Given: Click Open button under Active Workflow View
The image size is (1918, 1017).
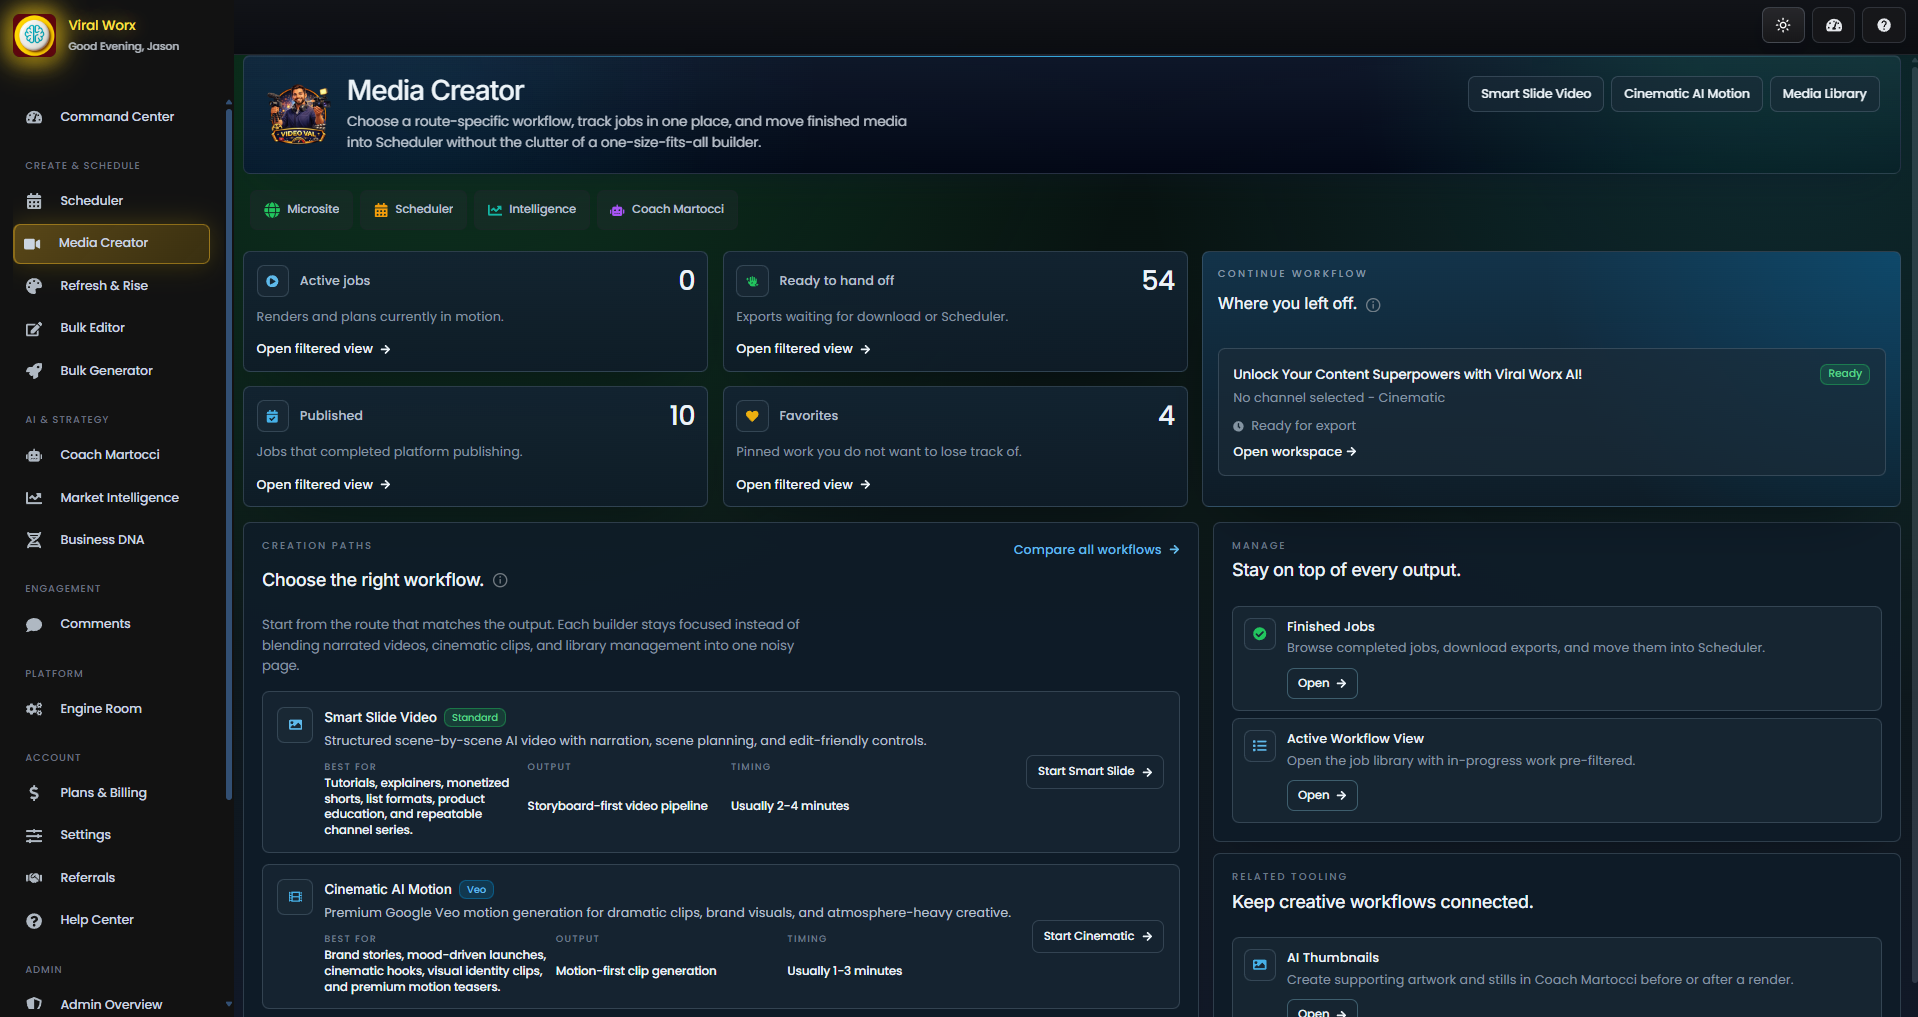Looking at the screenshot, I should [x=1321, y=796].
